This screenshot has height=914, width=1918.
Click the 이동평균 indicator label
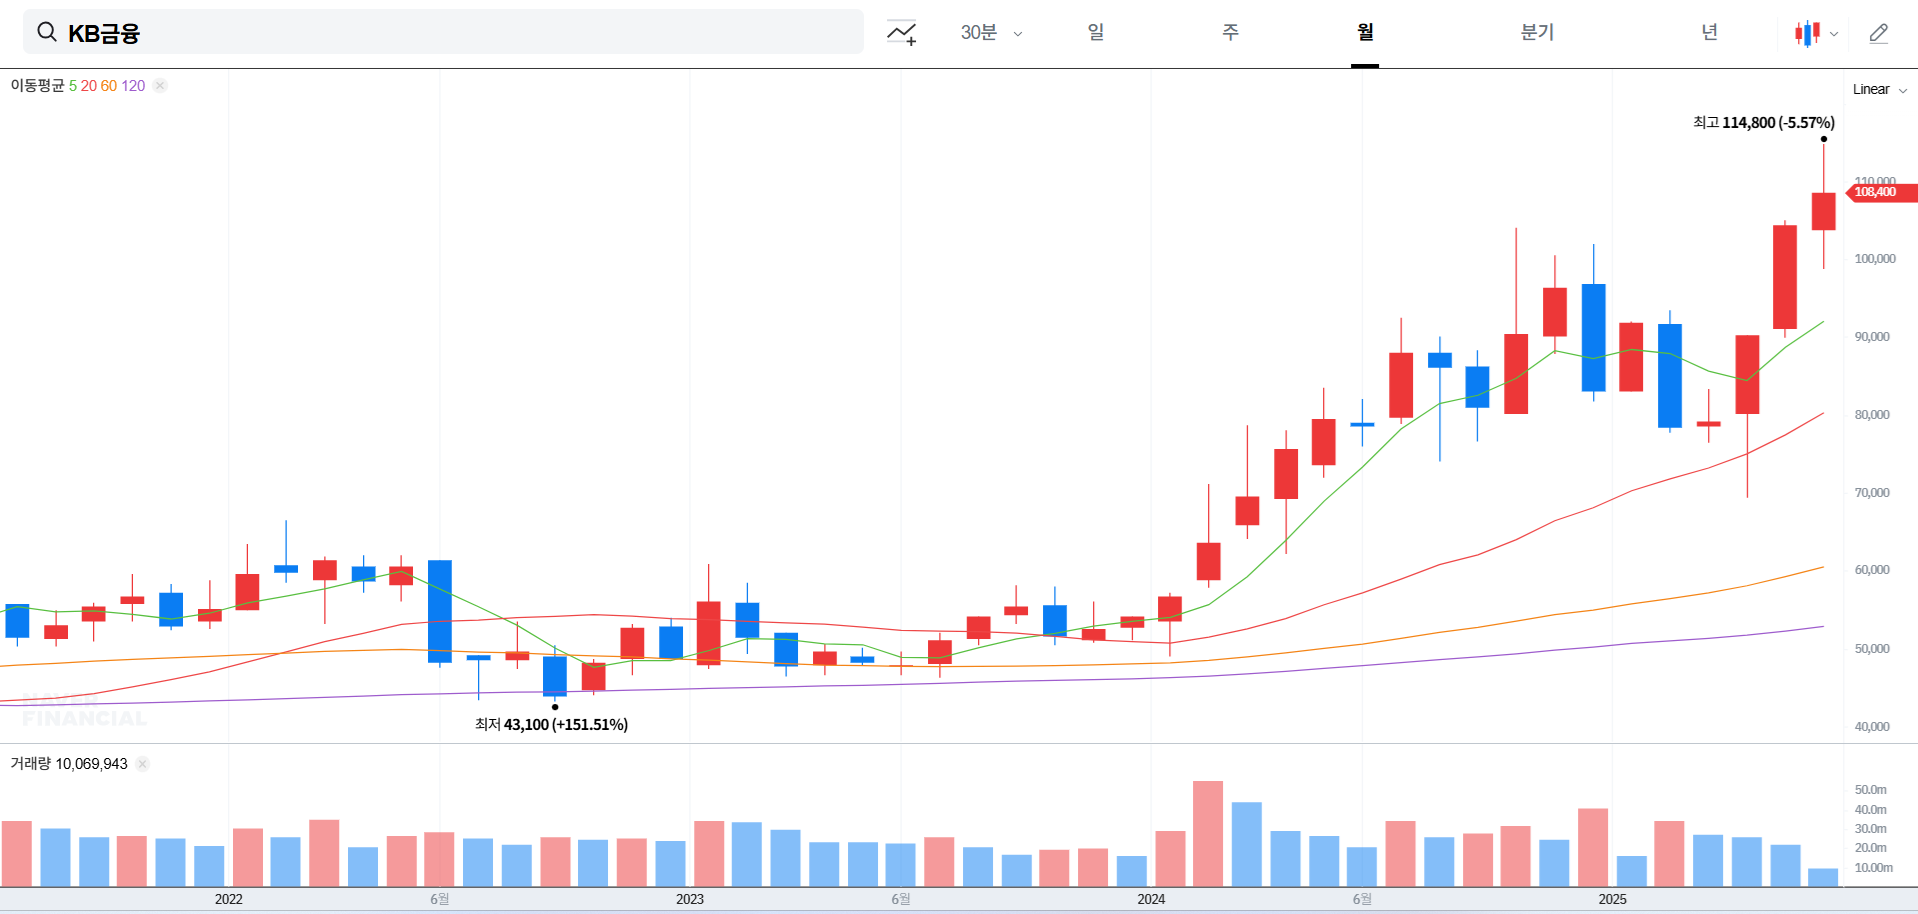(37, 86)
